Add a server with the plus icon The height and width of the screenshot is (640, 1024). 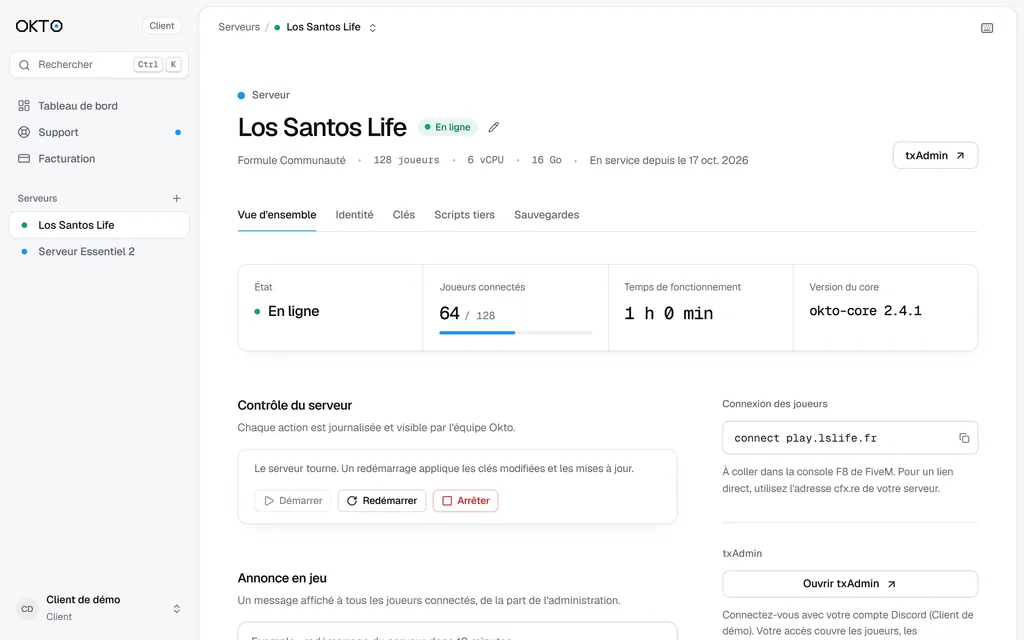click(176, 199)
